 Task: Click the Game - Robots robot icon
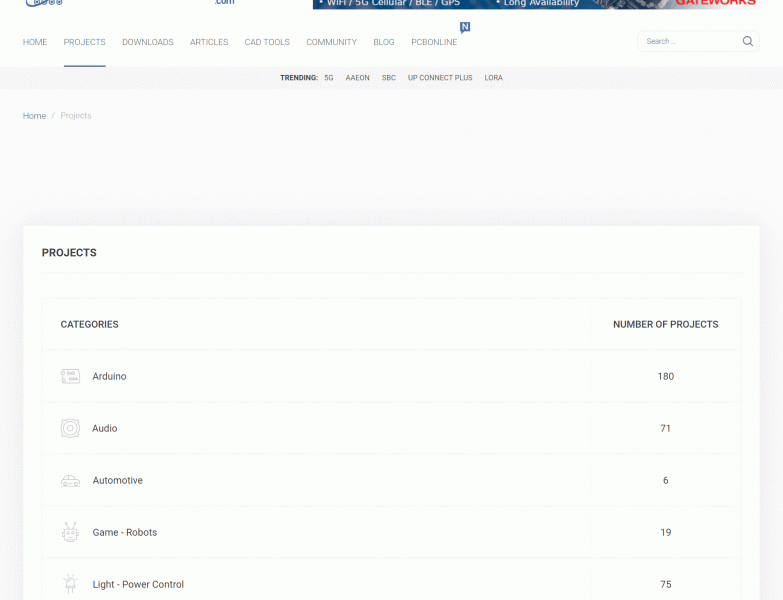click(x=70, y=533)
